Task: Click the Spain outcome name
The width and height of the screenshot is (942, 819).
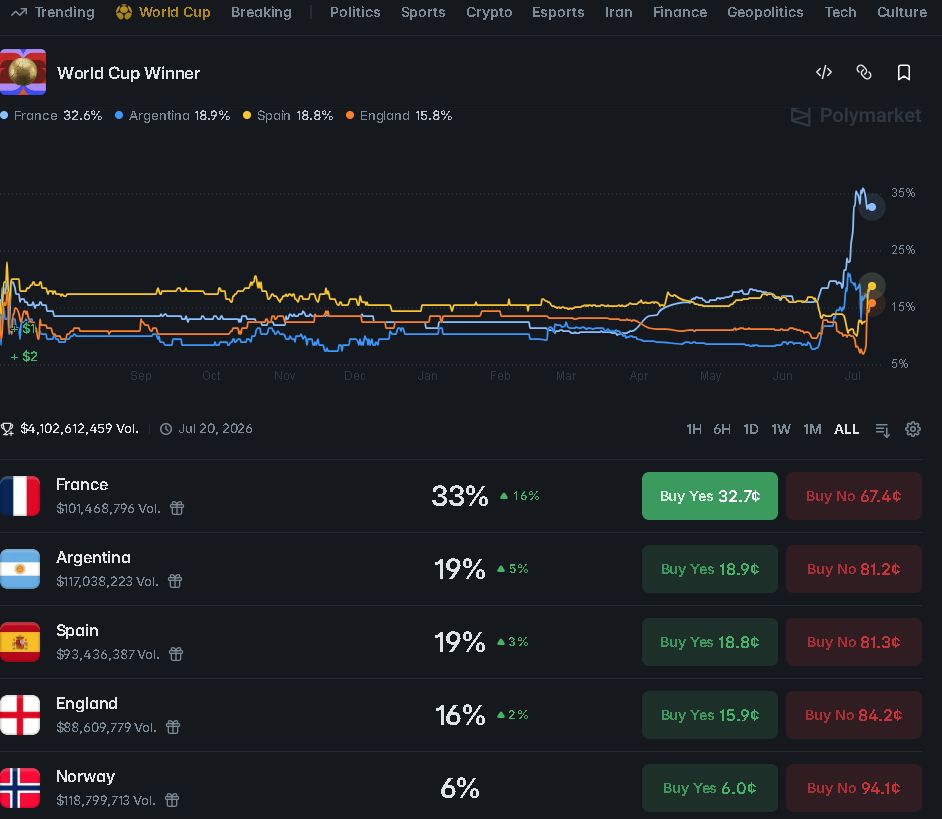Action: (x=77, y=630)
